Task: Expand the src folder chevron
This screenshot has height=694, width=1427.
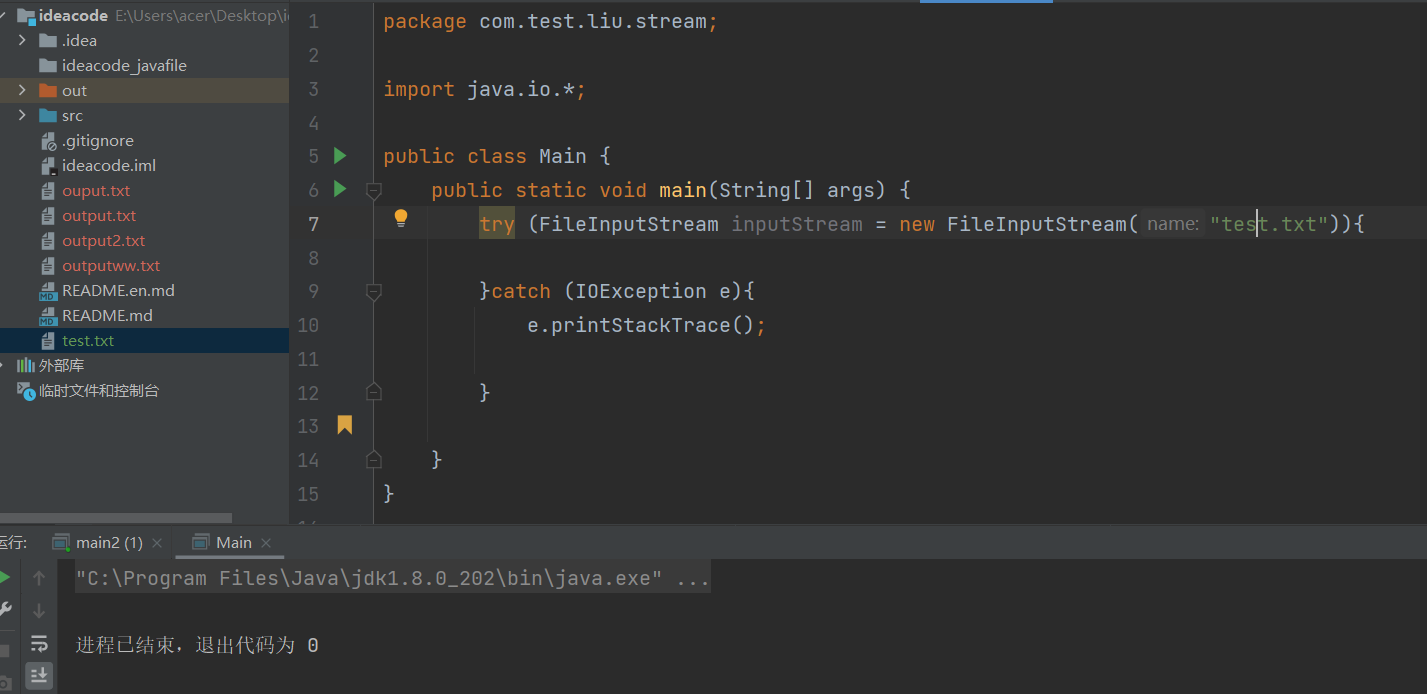Action: (x=20, y=115)
